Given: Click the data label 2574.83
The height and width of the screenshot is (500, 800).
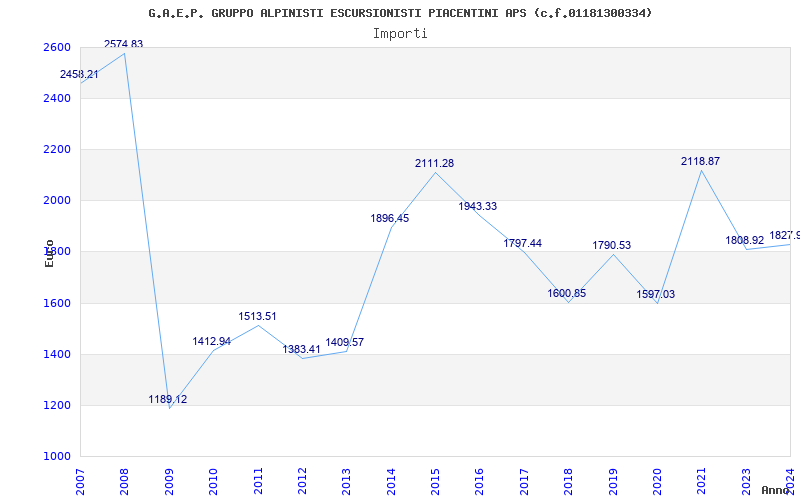Looking at the screenshot, I should coord(123,44).
